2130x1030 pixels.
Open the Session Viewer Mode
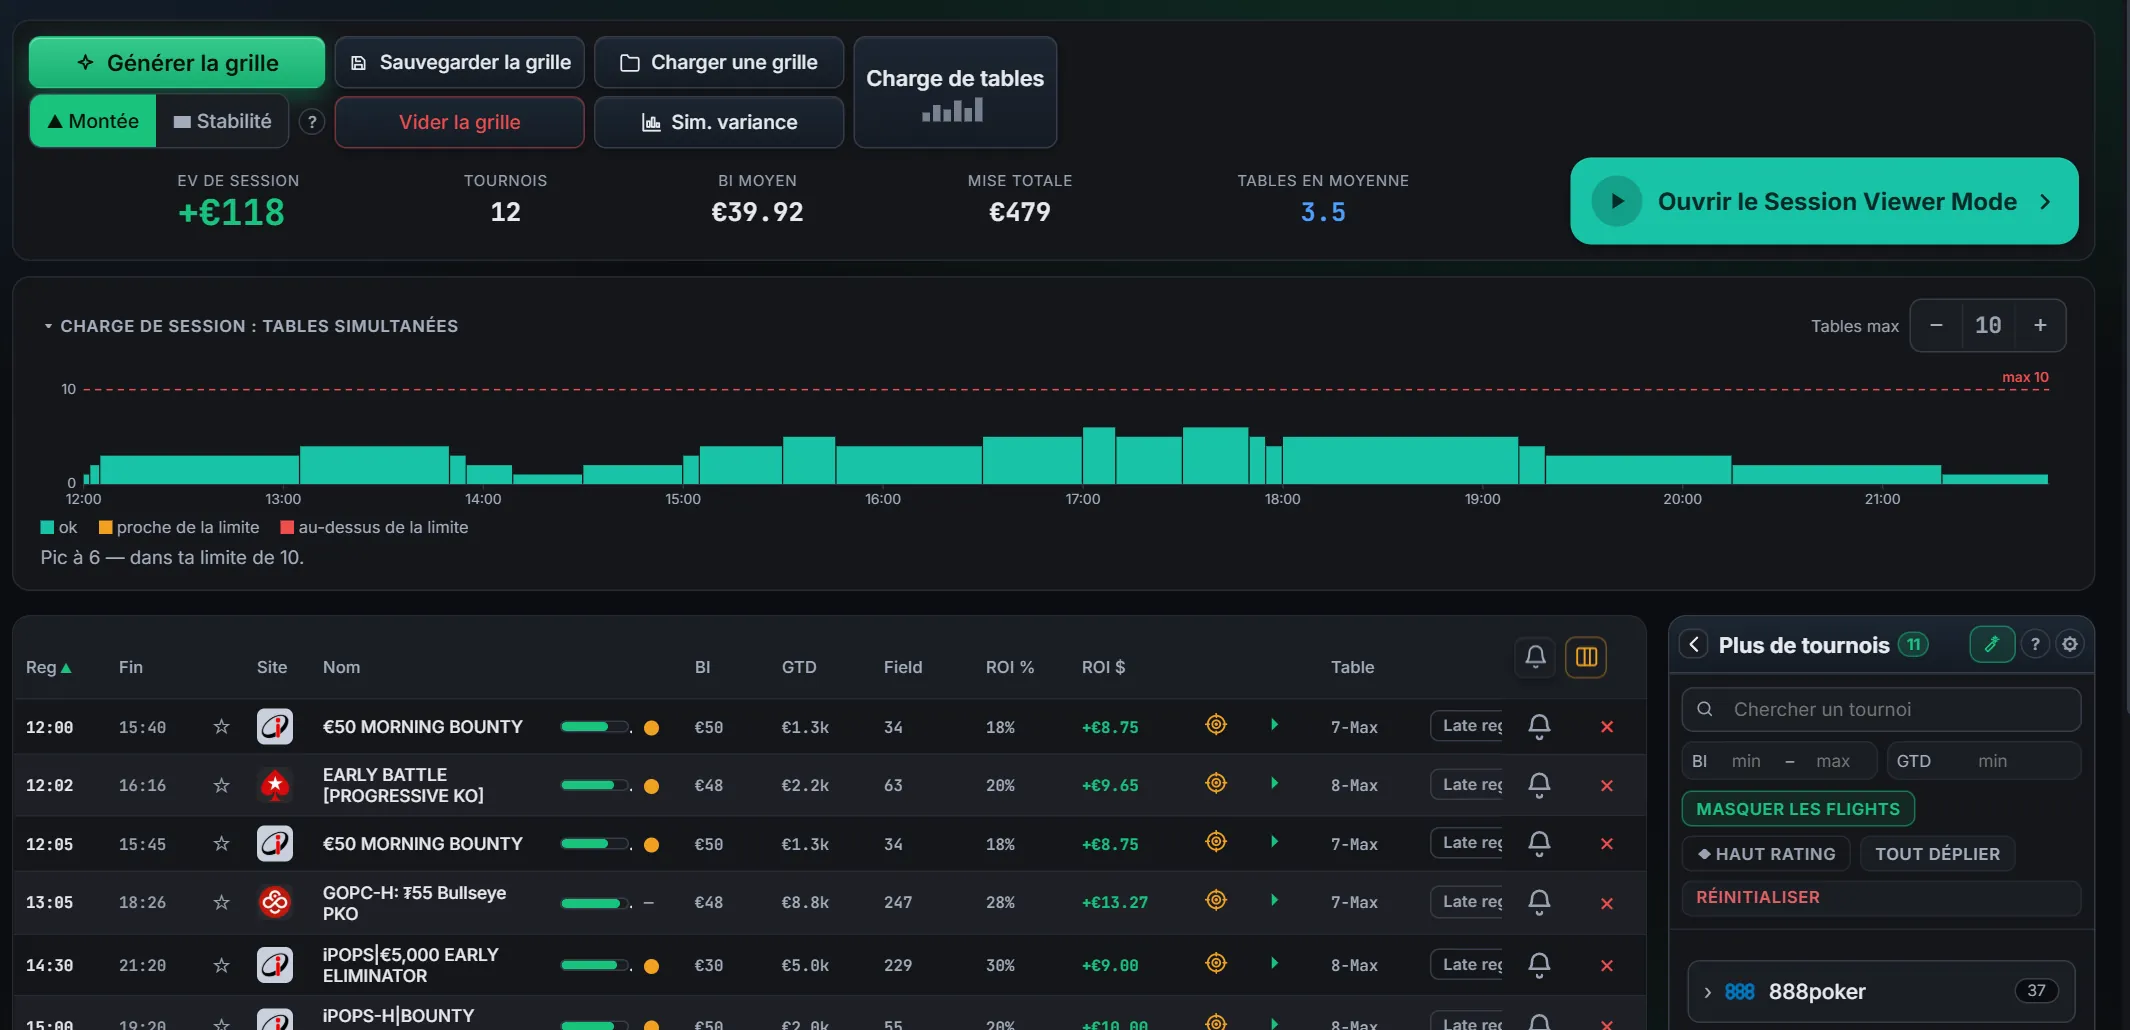1824,201
